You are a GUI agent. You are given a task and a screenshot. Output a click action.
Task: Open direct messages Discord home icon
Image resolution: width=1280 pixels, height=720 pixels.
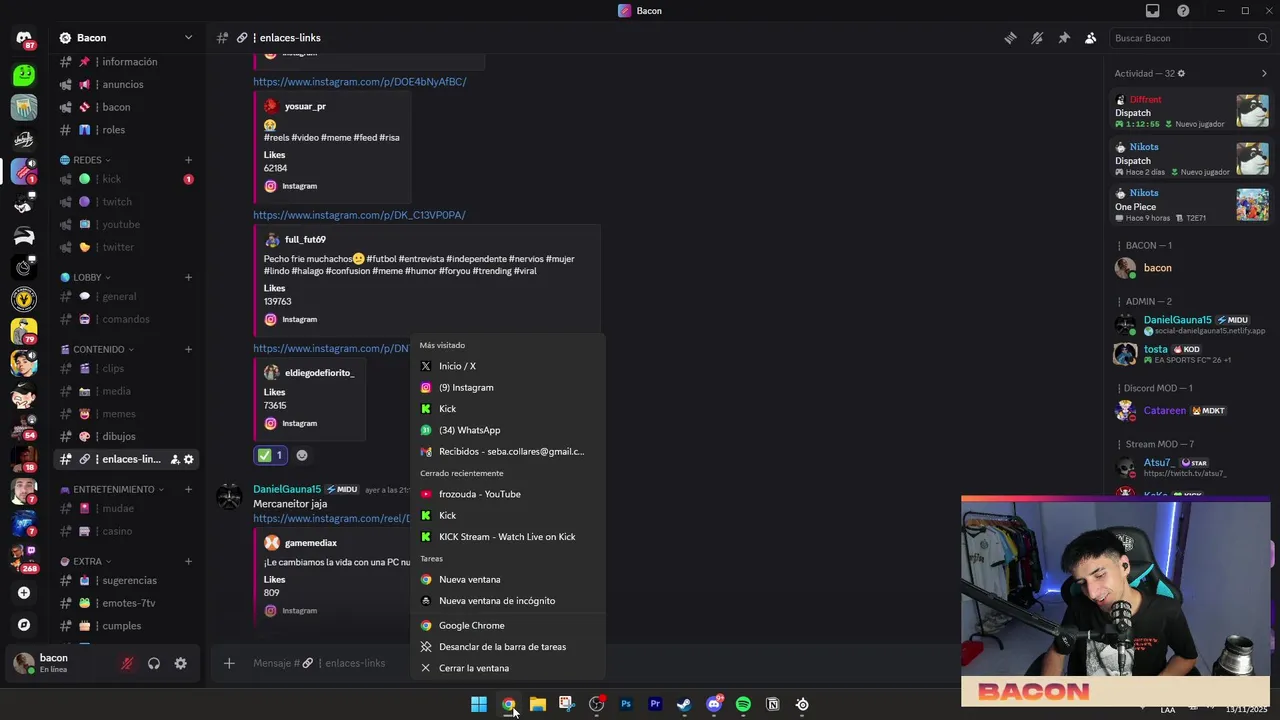coord(24,39)
